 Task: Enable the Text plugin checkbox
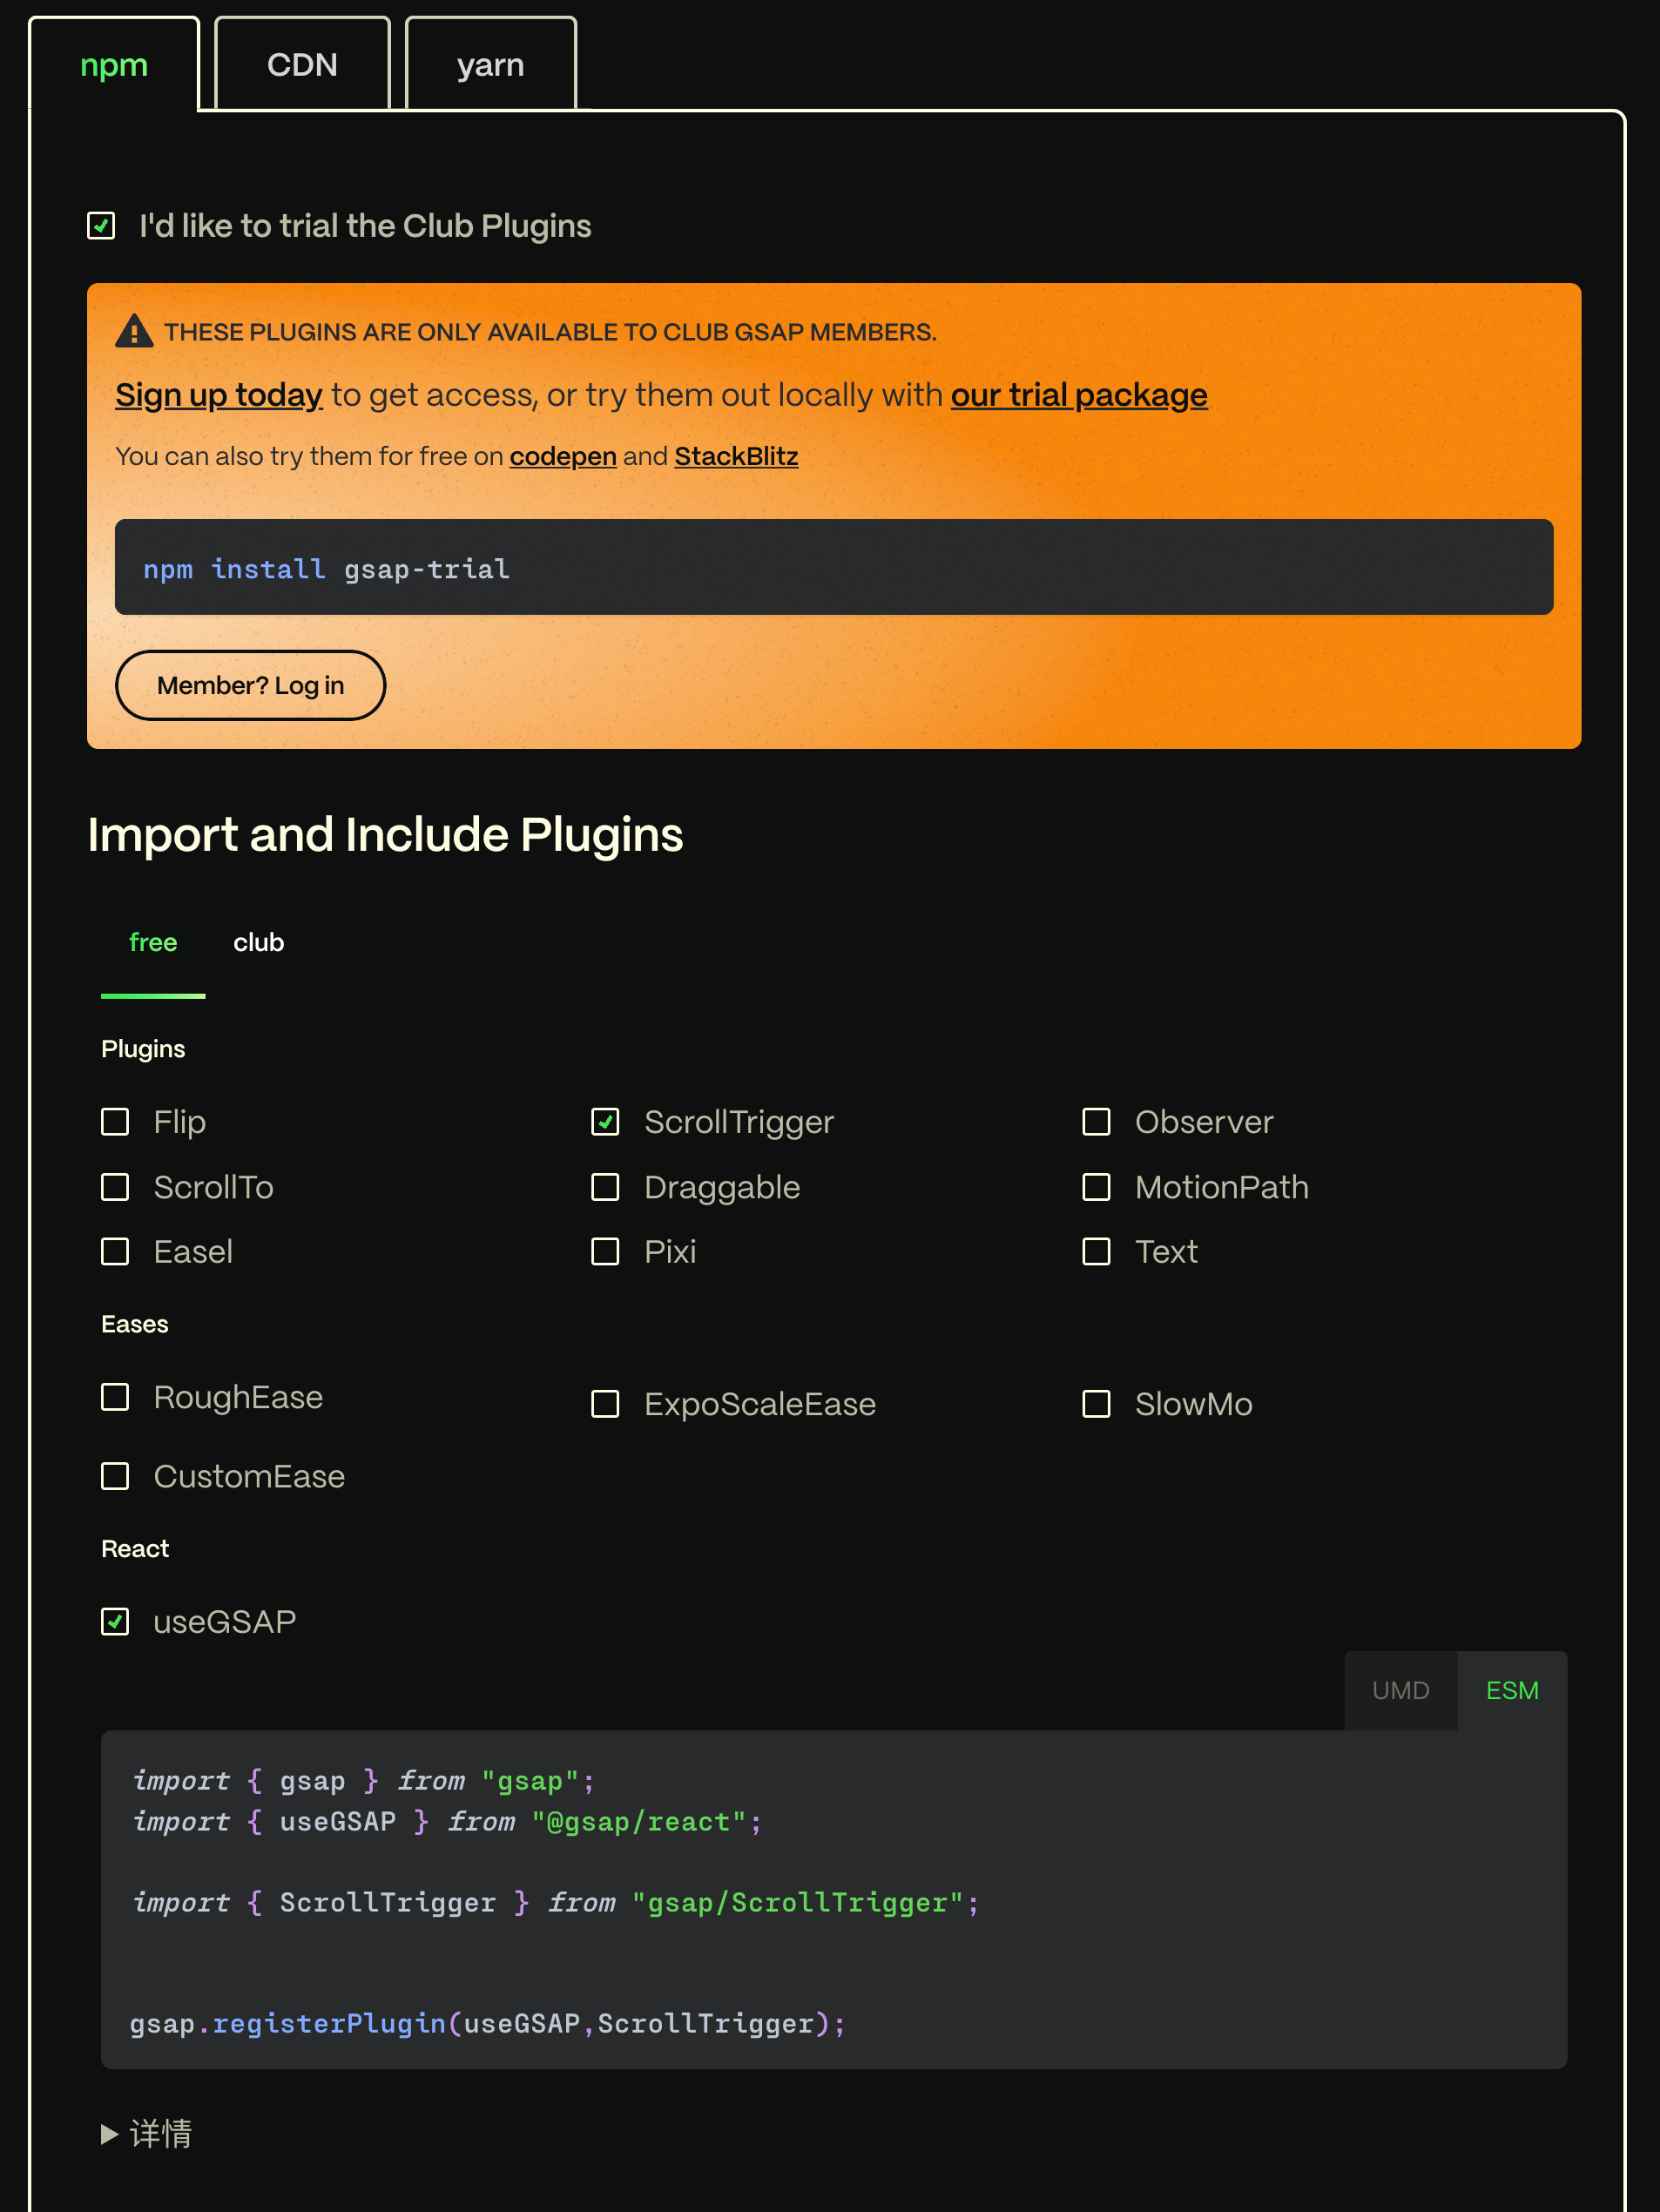tap(1096, 1252)
